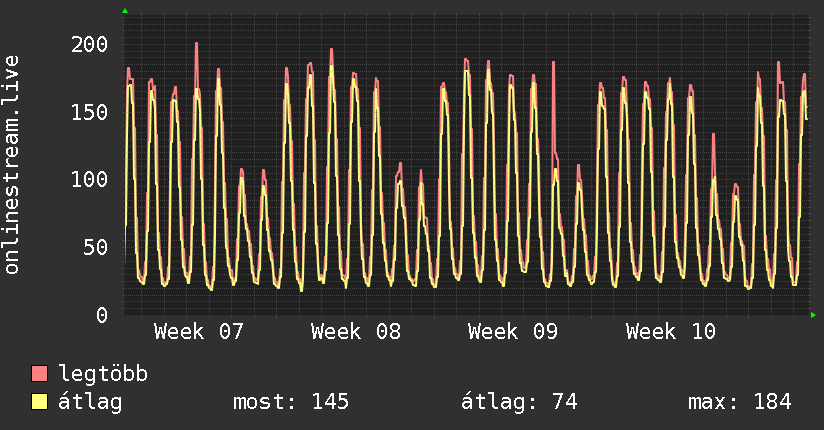
Task: Click the green arrow ending x-axis
Action: (x=813, y=315)
